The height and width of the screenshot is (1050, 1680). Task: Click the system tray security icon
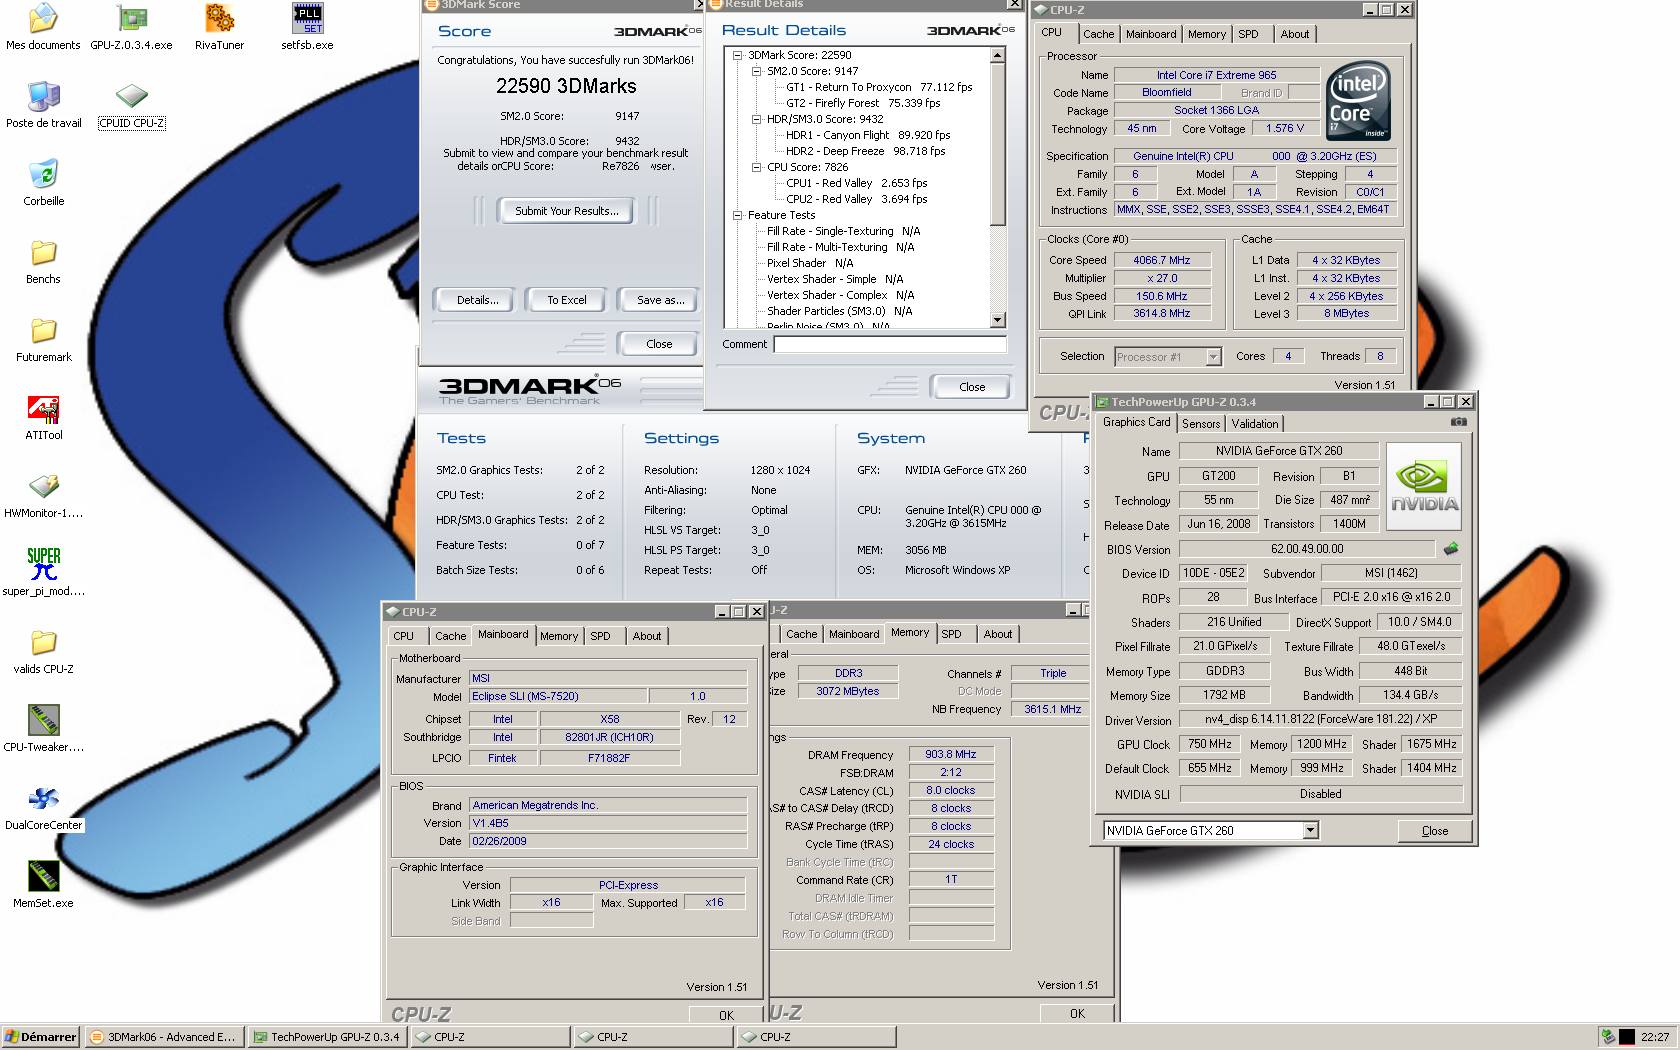tap(1608, 1037)
